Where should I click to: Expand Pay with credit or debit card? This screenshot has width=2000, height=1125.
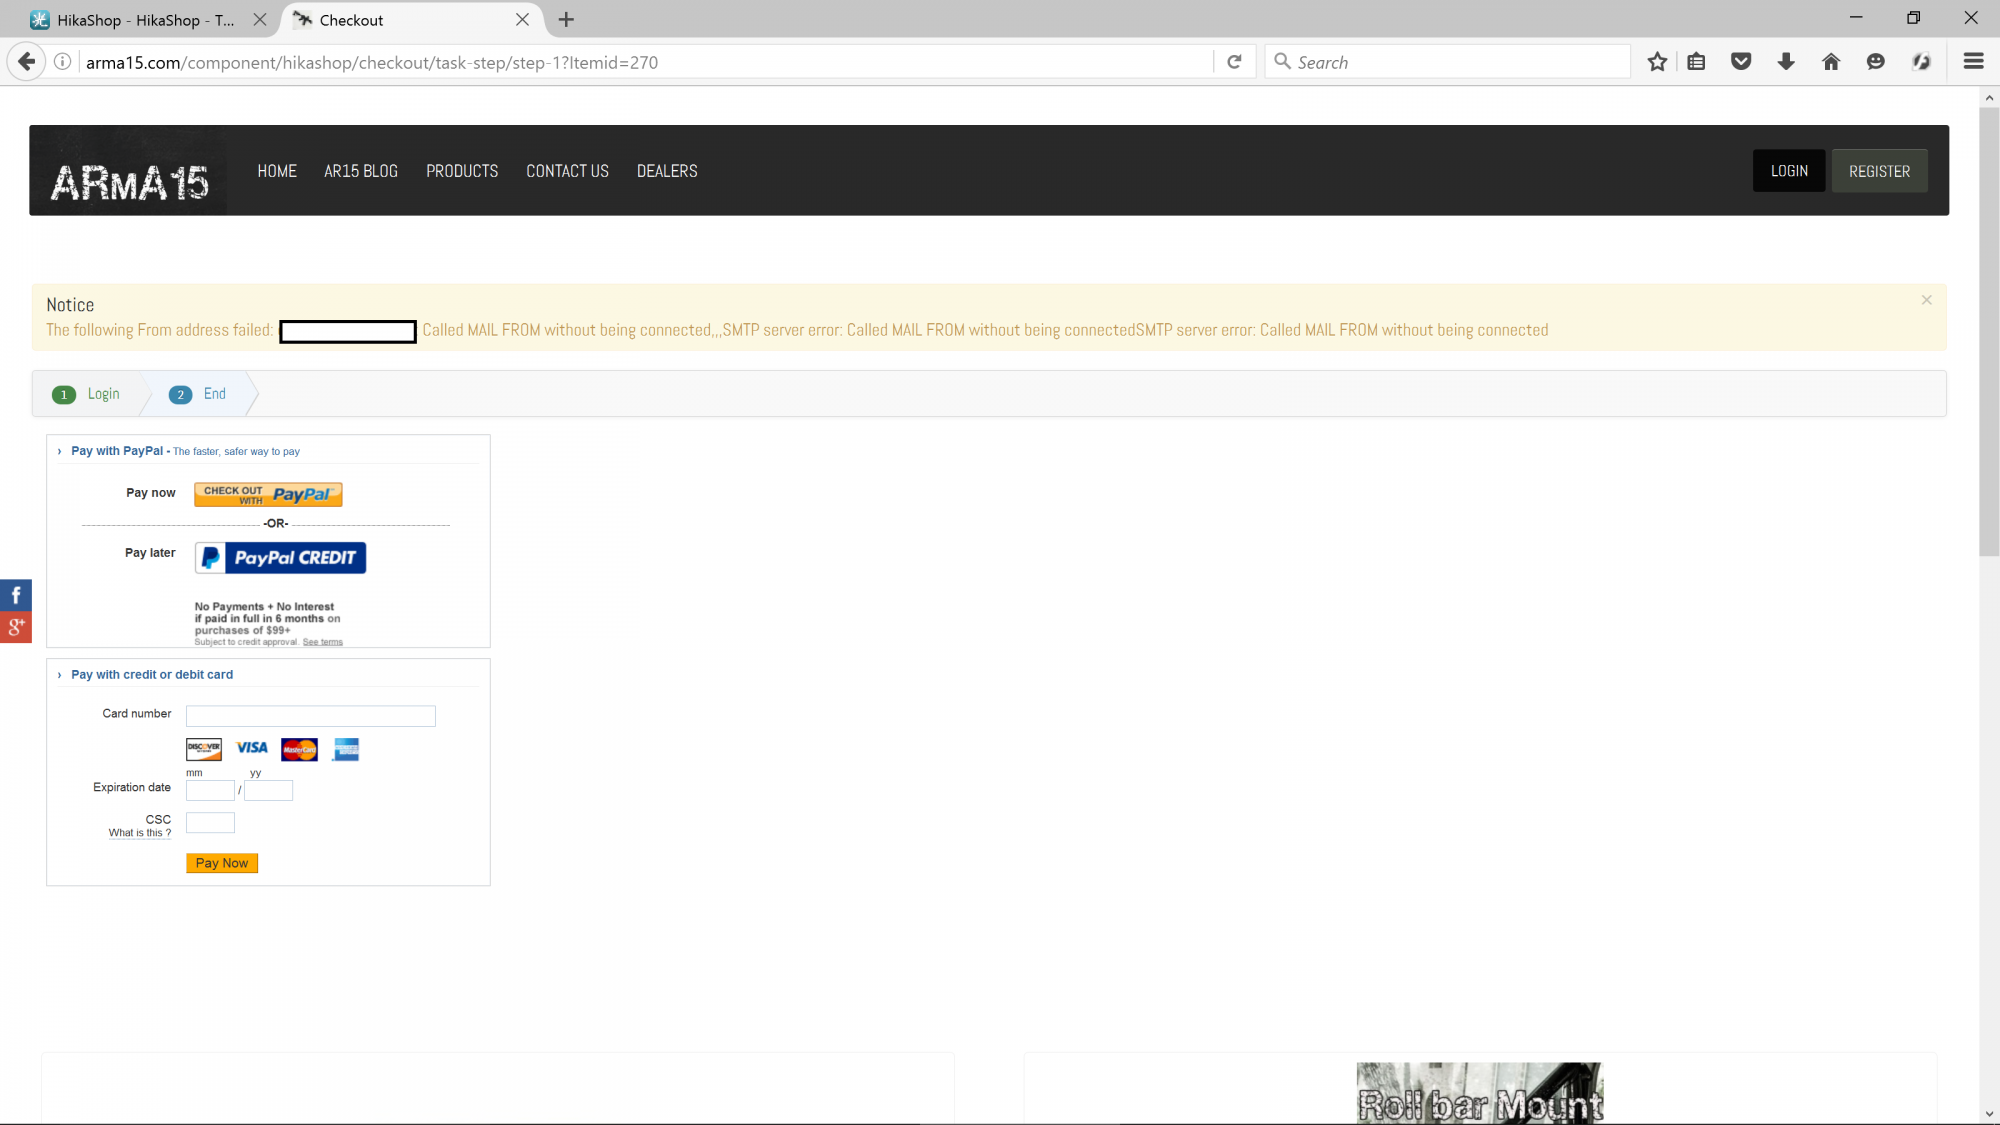[60, 675]
